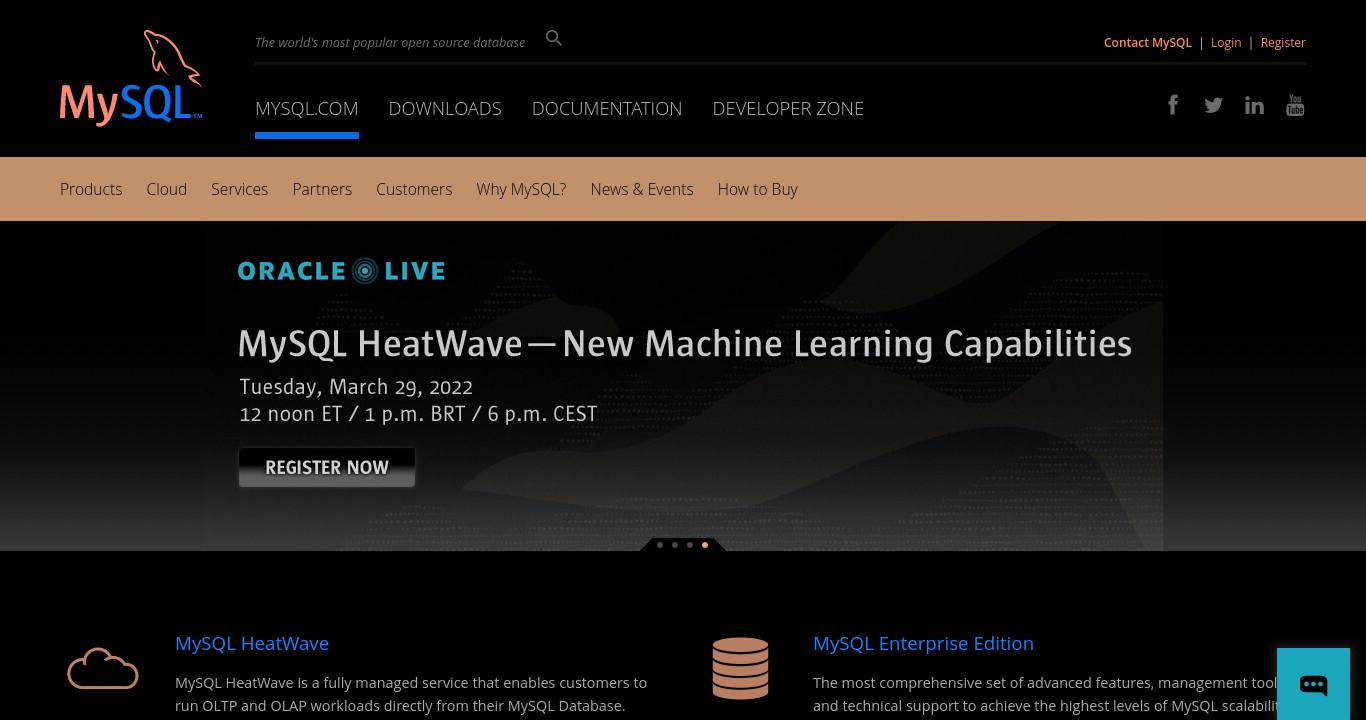Viewport: 1366px width, 720px height.
Task: Open Why MySQL? menu item
Action: [x=521, y=189]
